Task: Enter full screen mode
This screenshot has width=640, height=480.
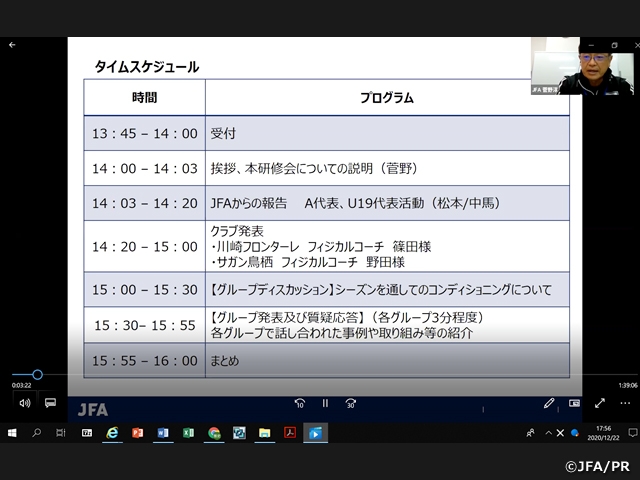Action: 600,403
